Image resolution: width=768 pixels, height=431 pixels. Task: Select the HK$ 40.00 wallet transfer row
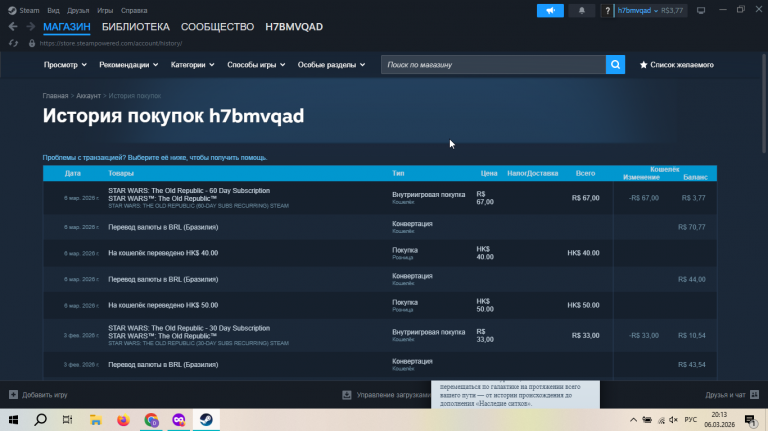pos(380,253)
